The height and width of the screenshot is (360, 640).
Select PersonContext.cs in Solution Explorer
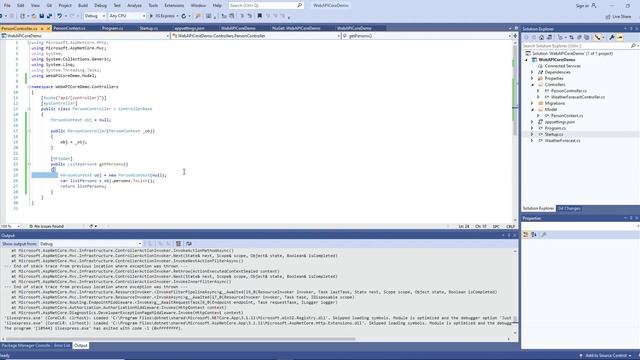click(567, 116)
